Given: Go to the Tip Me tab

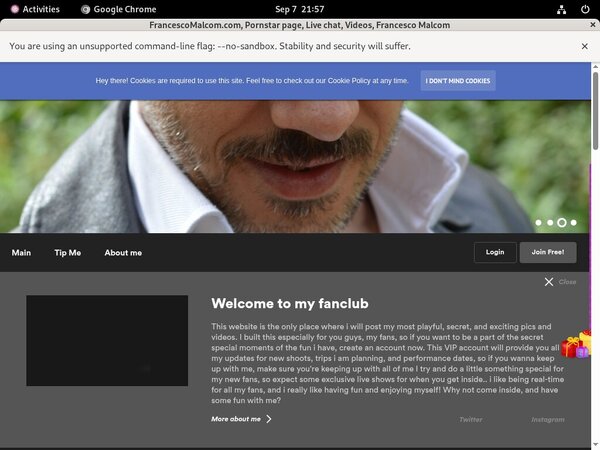Looking at the screenshot, I should [68, 253].
